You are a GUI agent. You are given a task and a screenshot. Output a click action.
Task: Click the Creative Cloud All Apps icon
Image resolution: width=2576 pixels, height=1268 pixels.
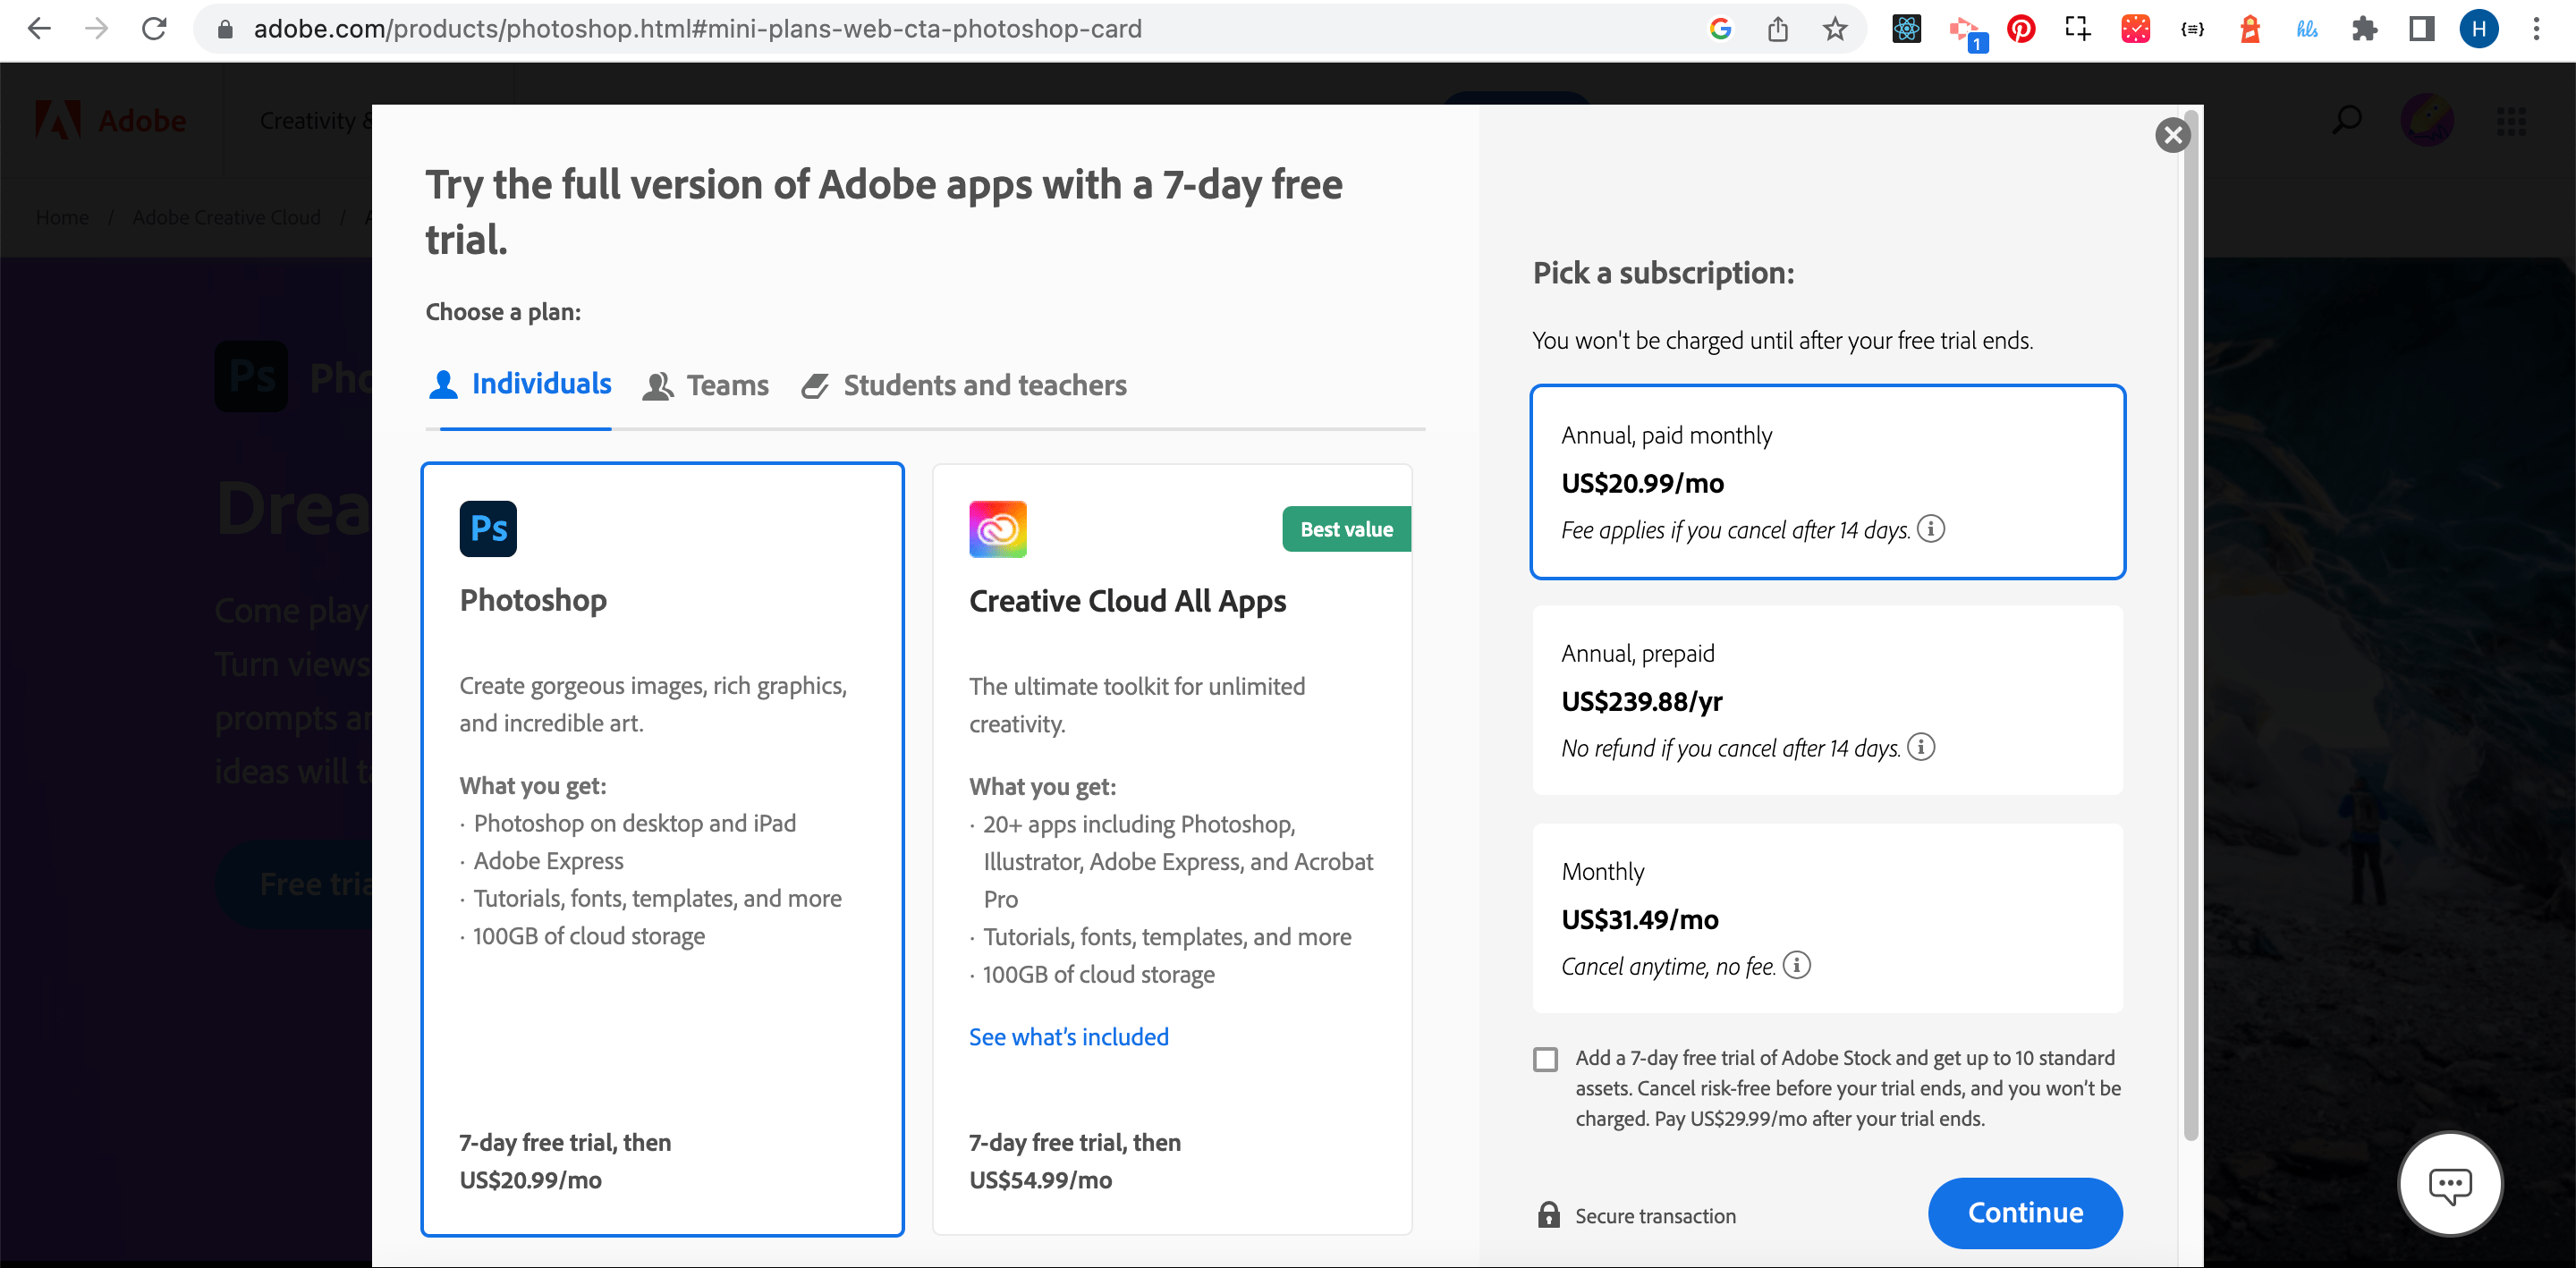[997, 528]
